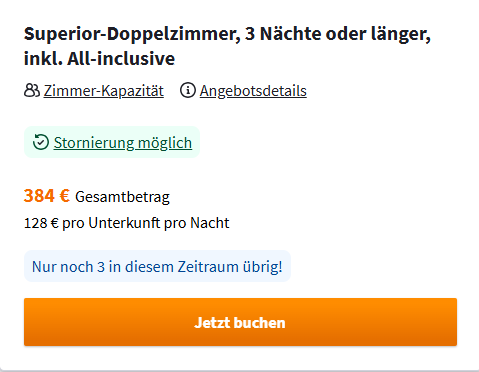479x372 pixels.
Task: Click the info circle icon before Angebotsdetails
Action: 188,91
